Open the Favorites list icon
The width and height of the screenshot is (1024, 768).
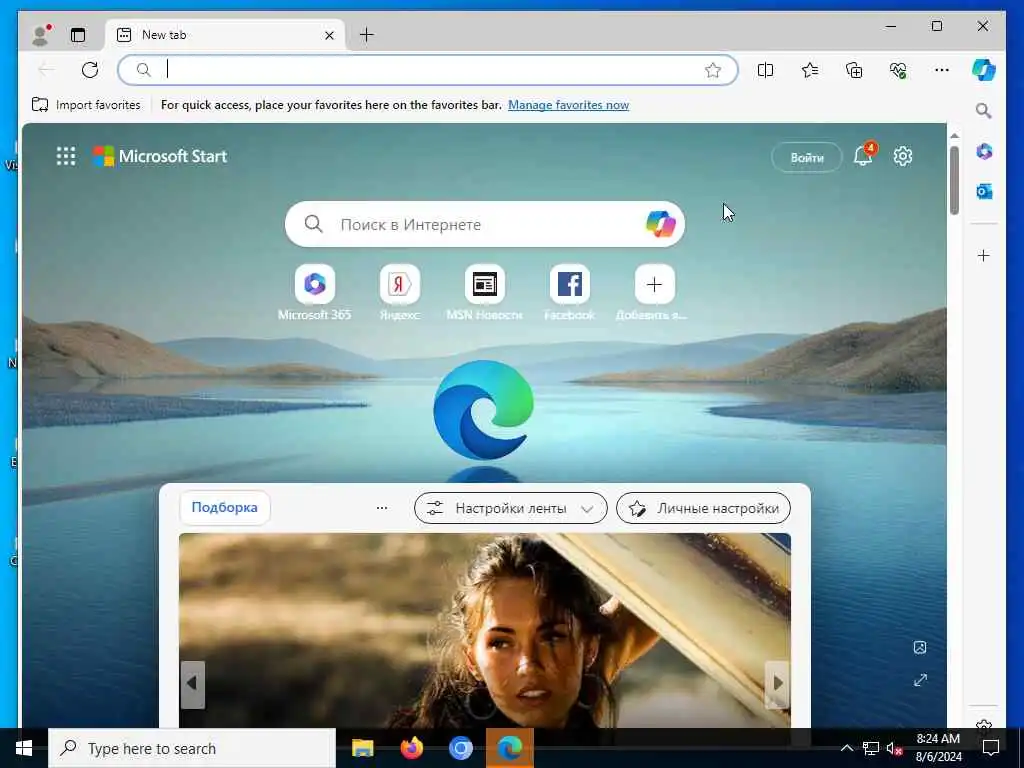(810, 70)
